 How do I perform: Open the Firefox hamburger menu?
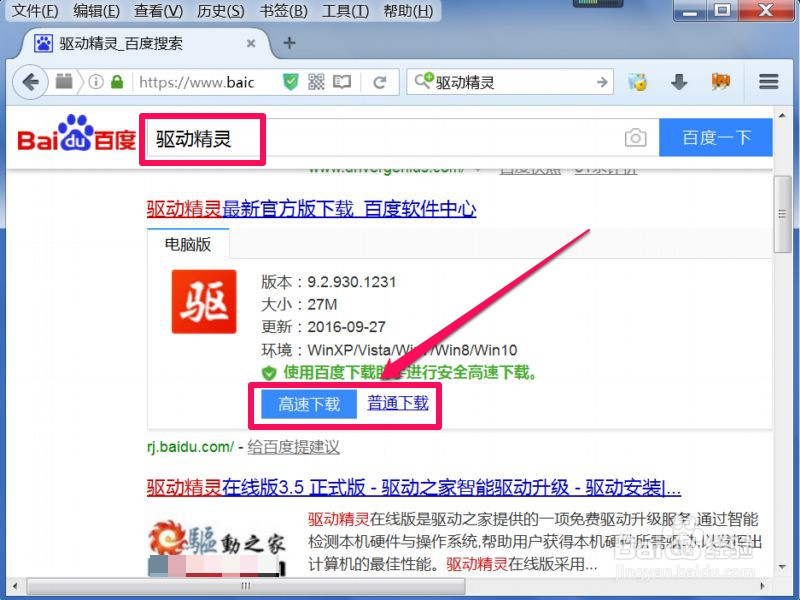point(768,82)
